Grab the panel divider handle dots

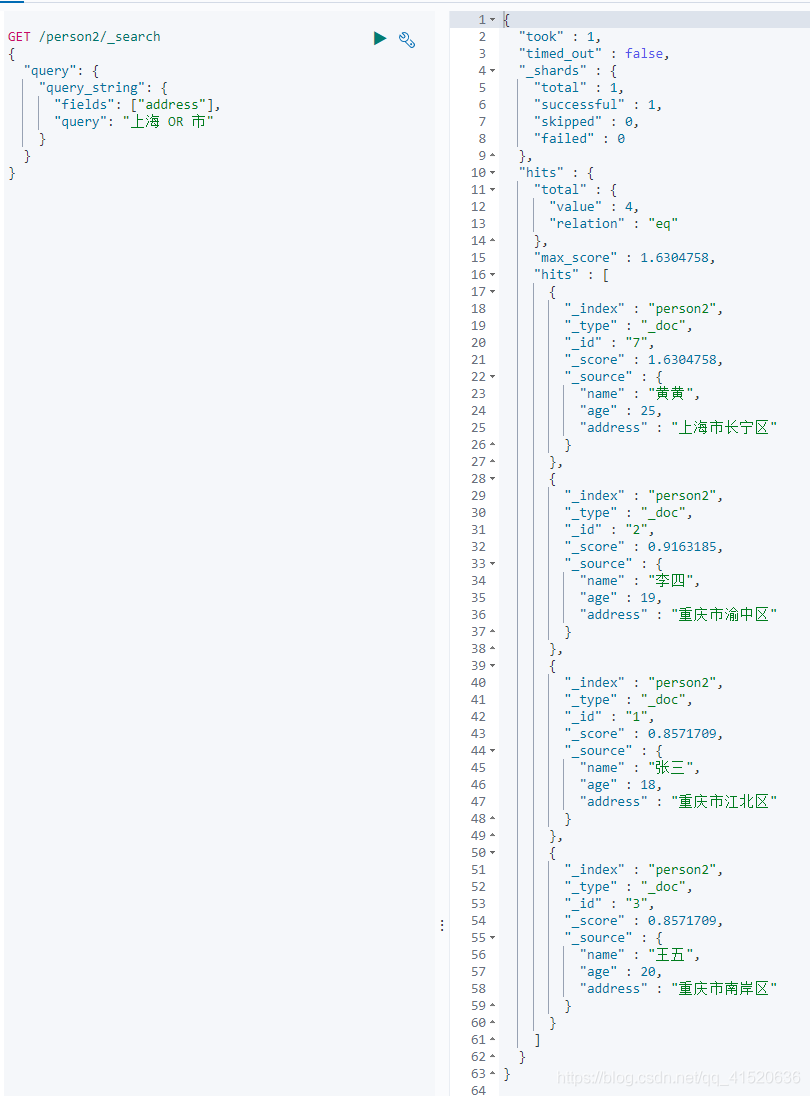(442, 925)
